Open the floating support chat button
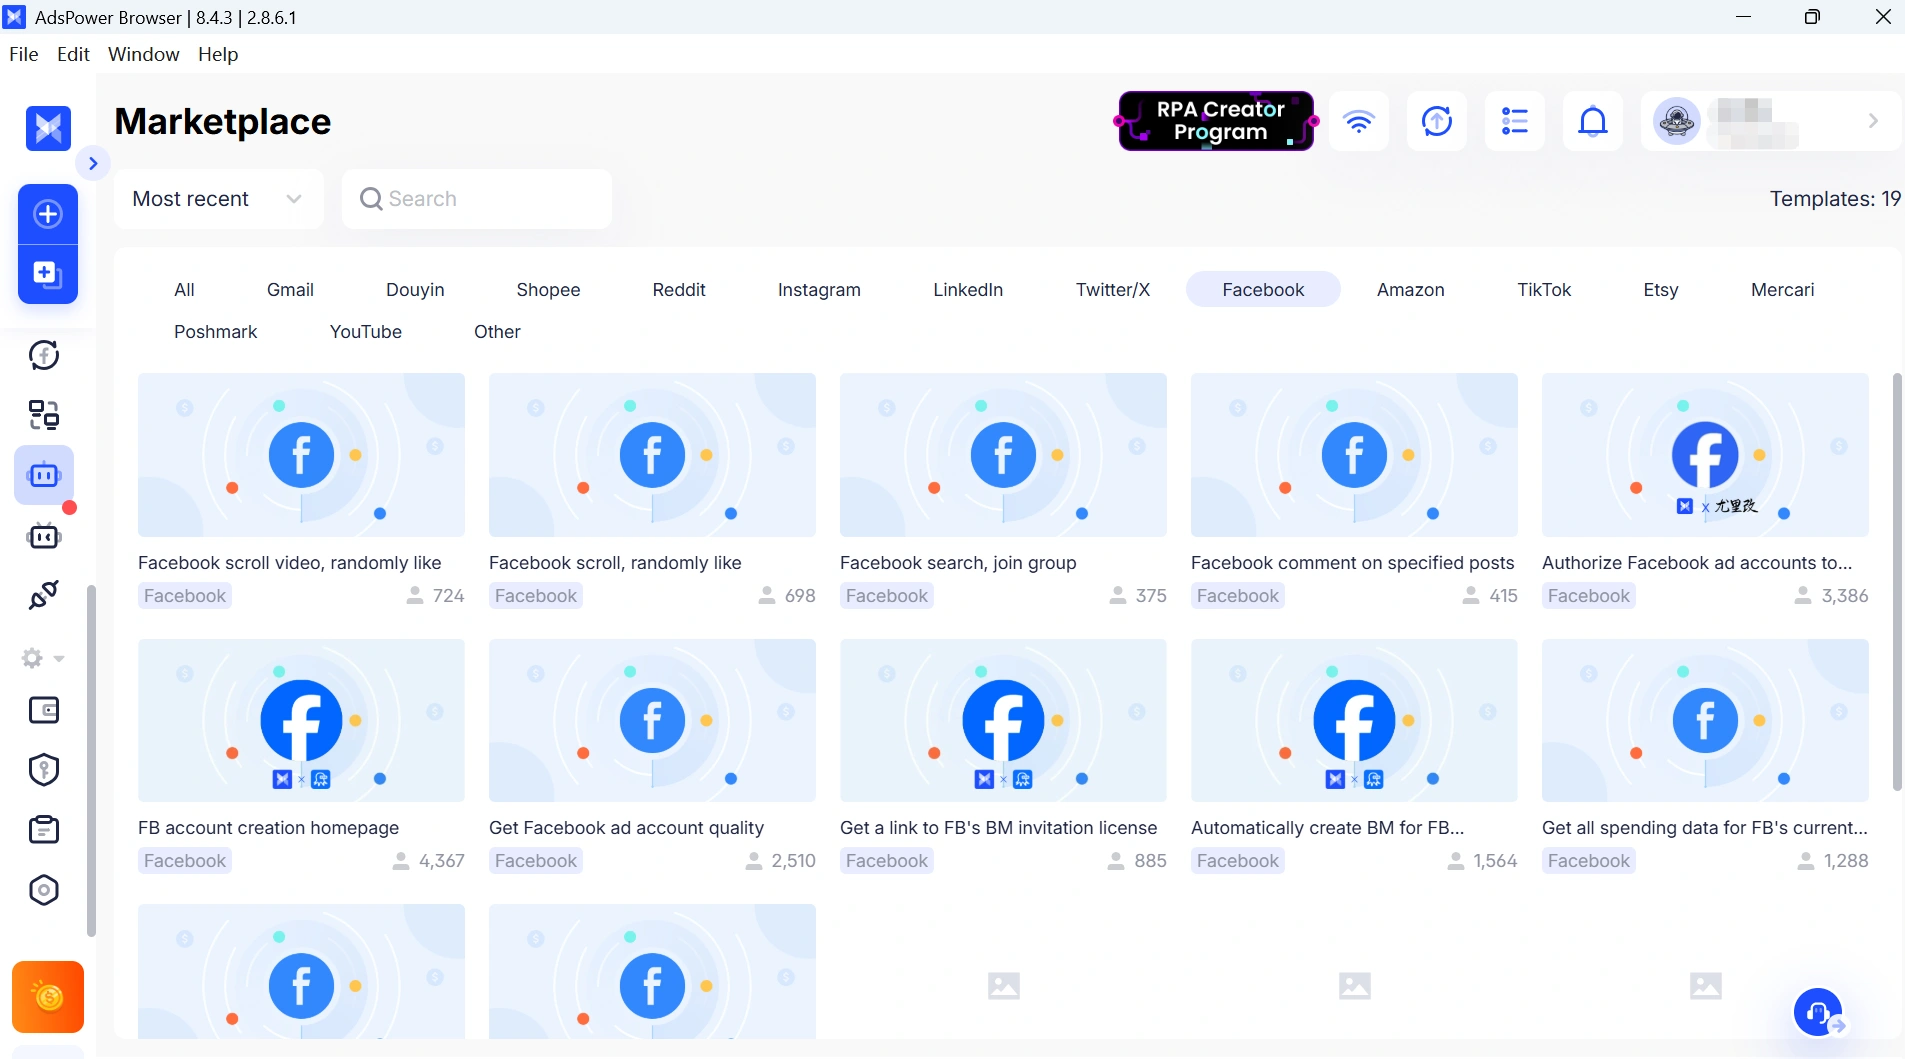This screenshot has height=1059, width=1905. [1819, 1013]
